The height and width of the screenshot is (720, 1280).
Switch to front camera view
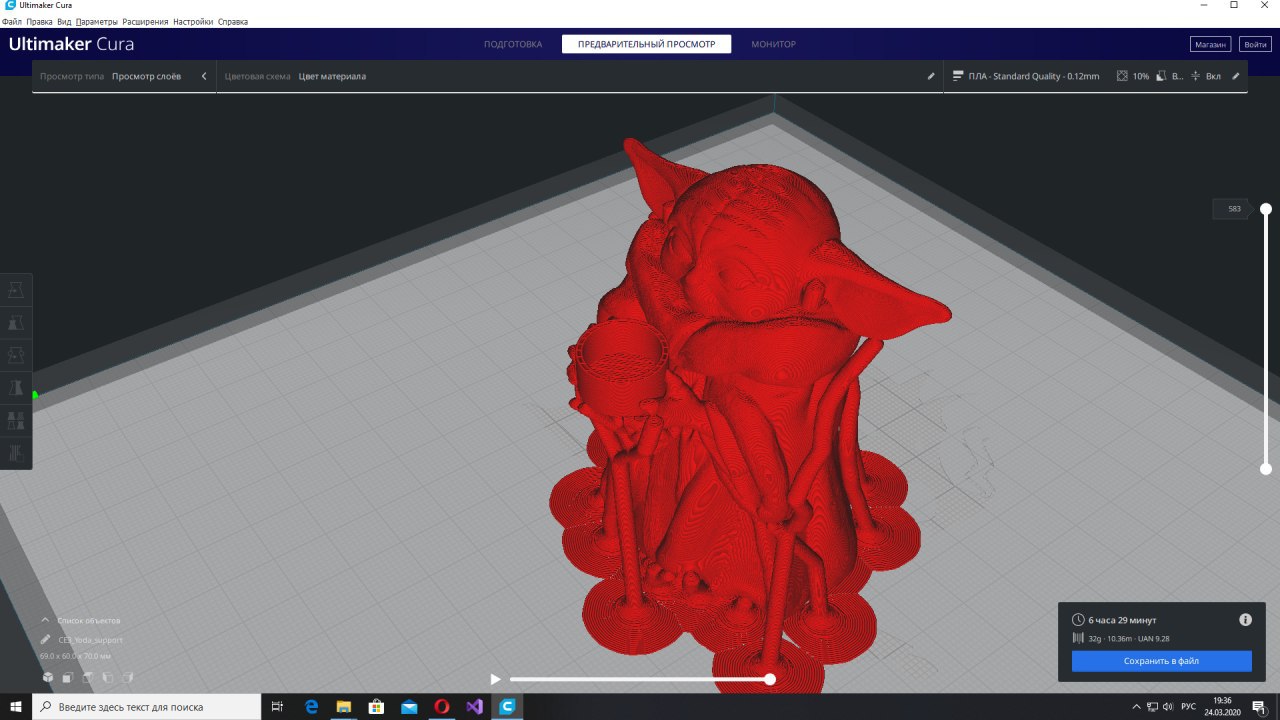[x=67, y=678]
